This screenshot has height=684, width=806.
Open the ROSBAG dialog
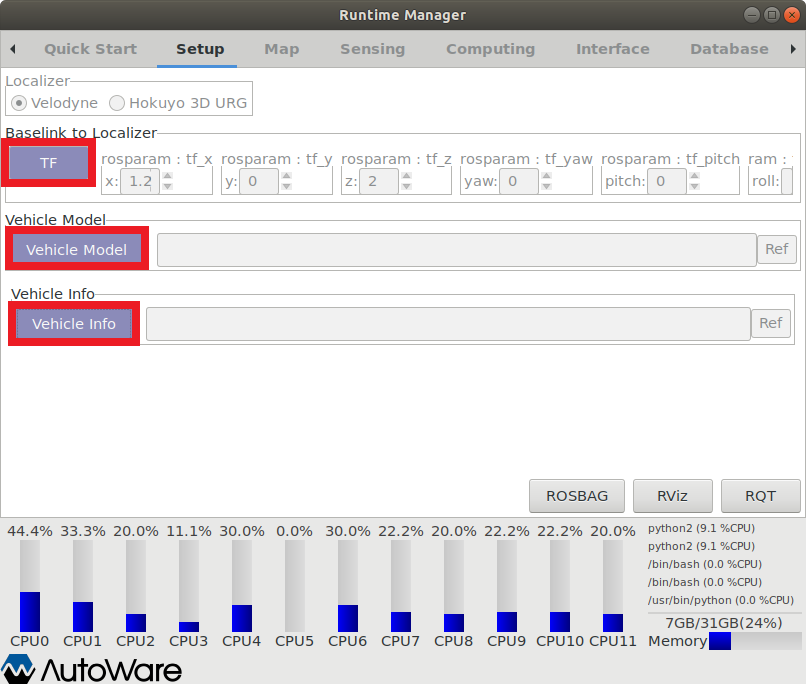576,495
